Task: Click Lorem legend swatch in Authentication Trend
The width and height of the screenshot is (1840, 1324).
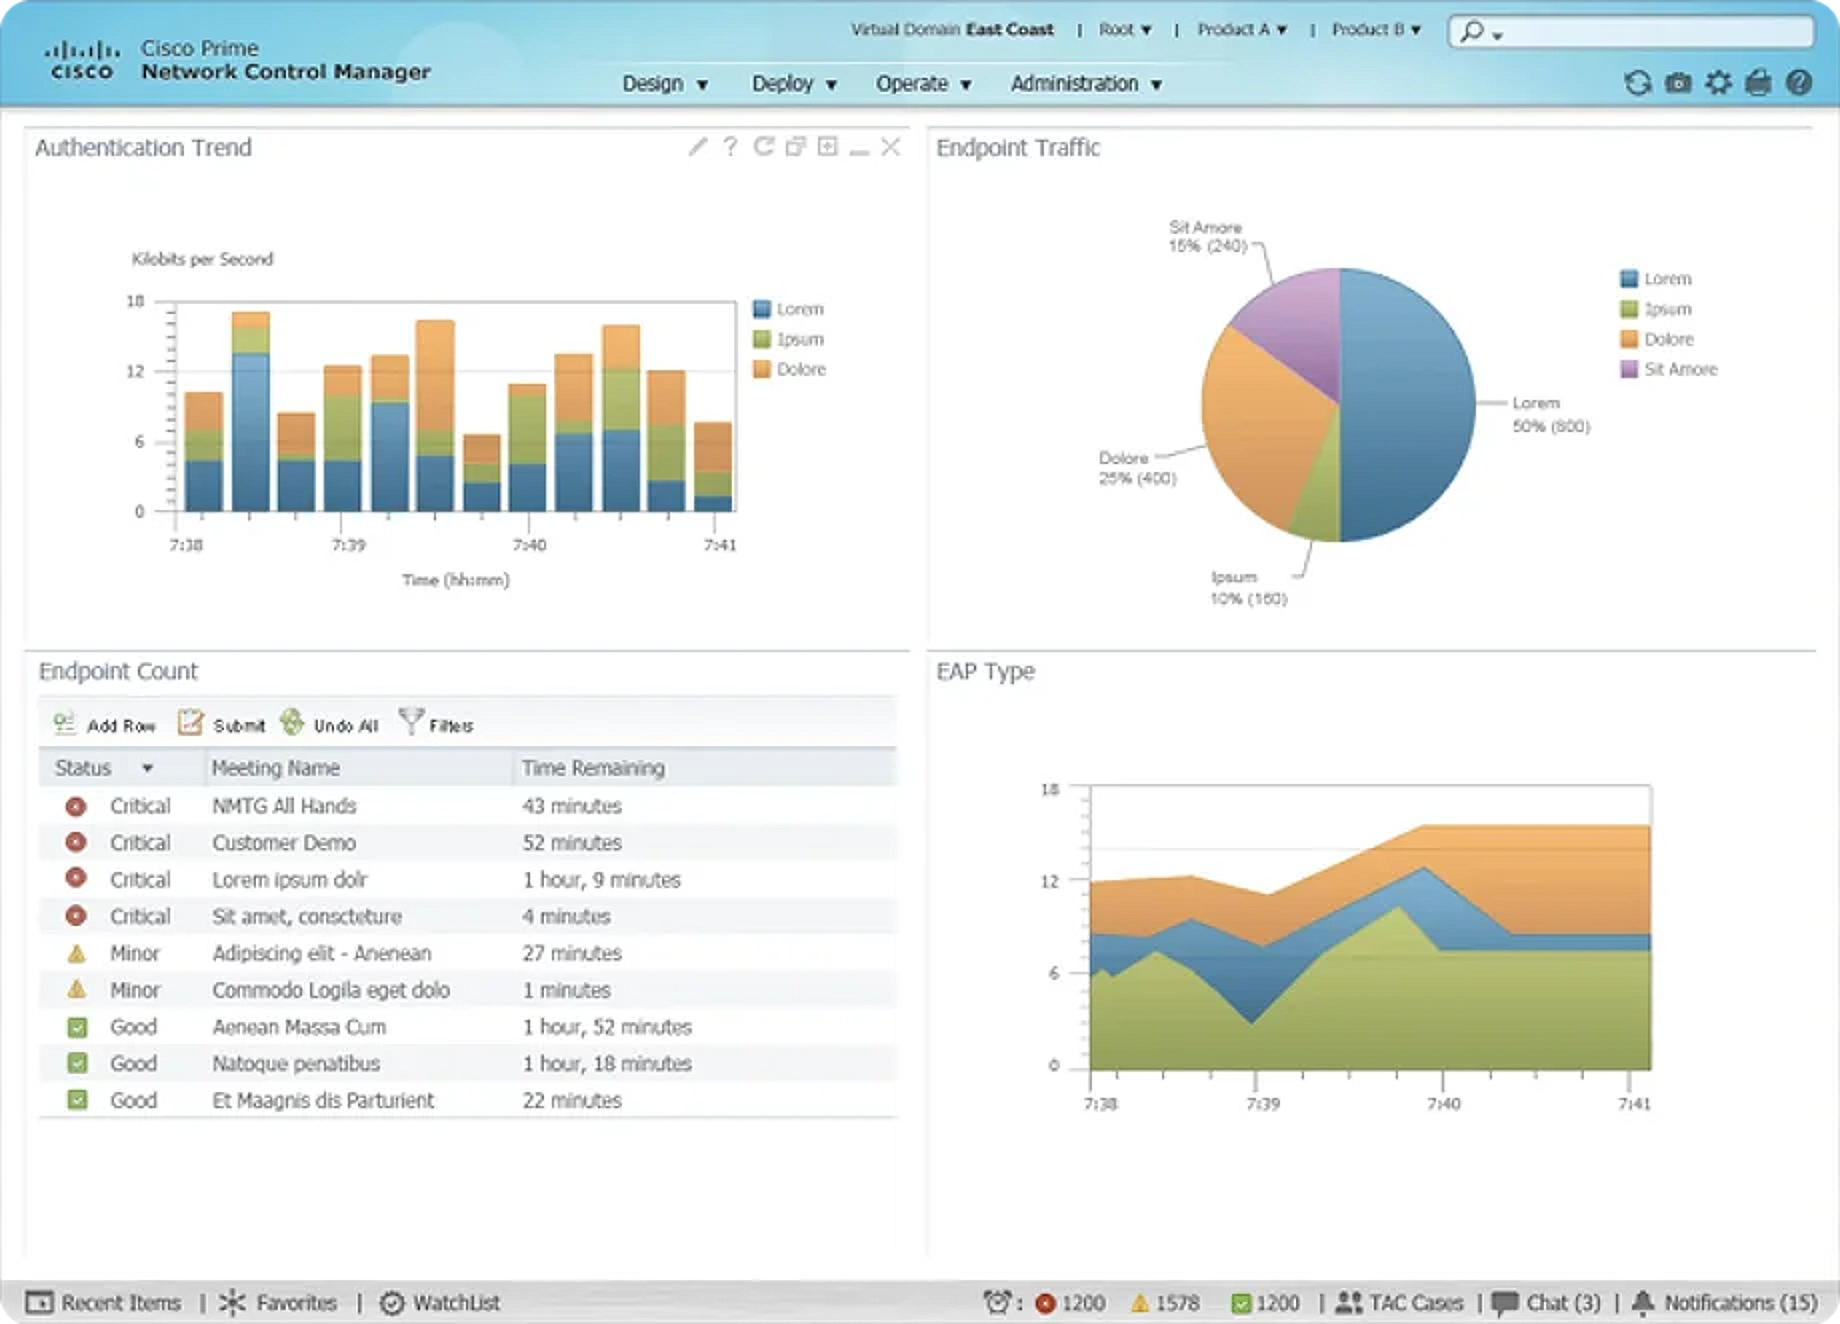Action: click(x=762, y=309)
